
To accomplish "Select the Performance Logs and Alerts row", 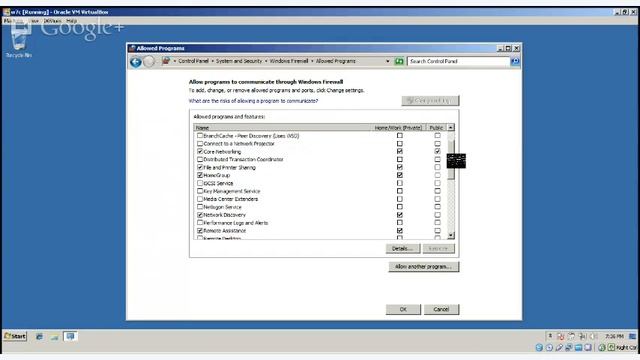I will (x=320, y=223).
